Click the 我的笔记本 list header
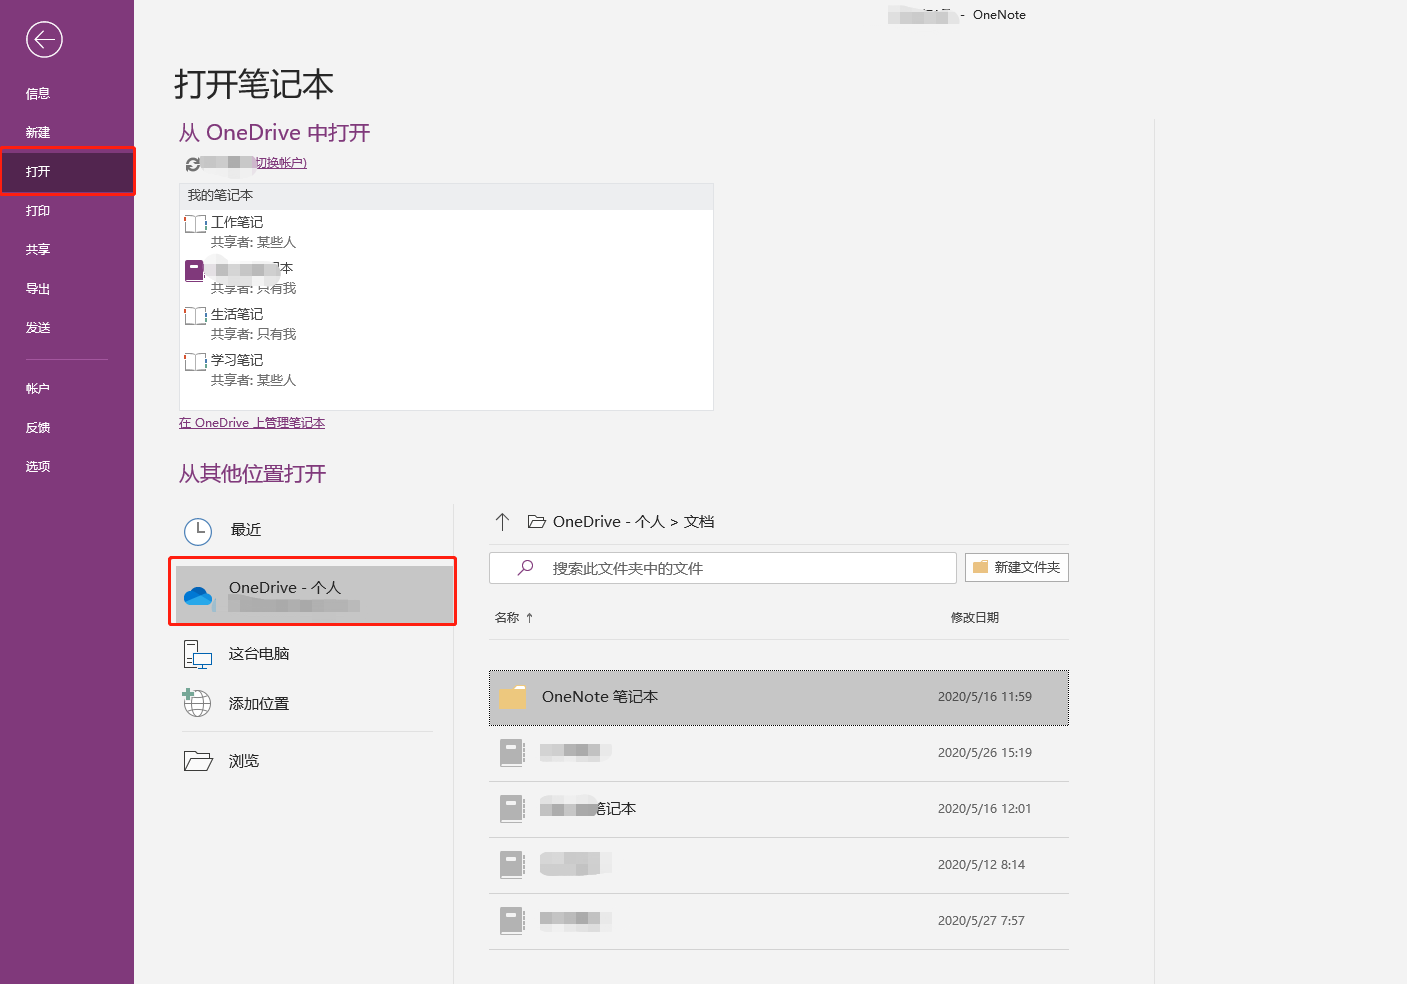This screenshot has height=984, width=1407. click(446, 196)
